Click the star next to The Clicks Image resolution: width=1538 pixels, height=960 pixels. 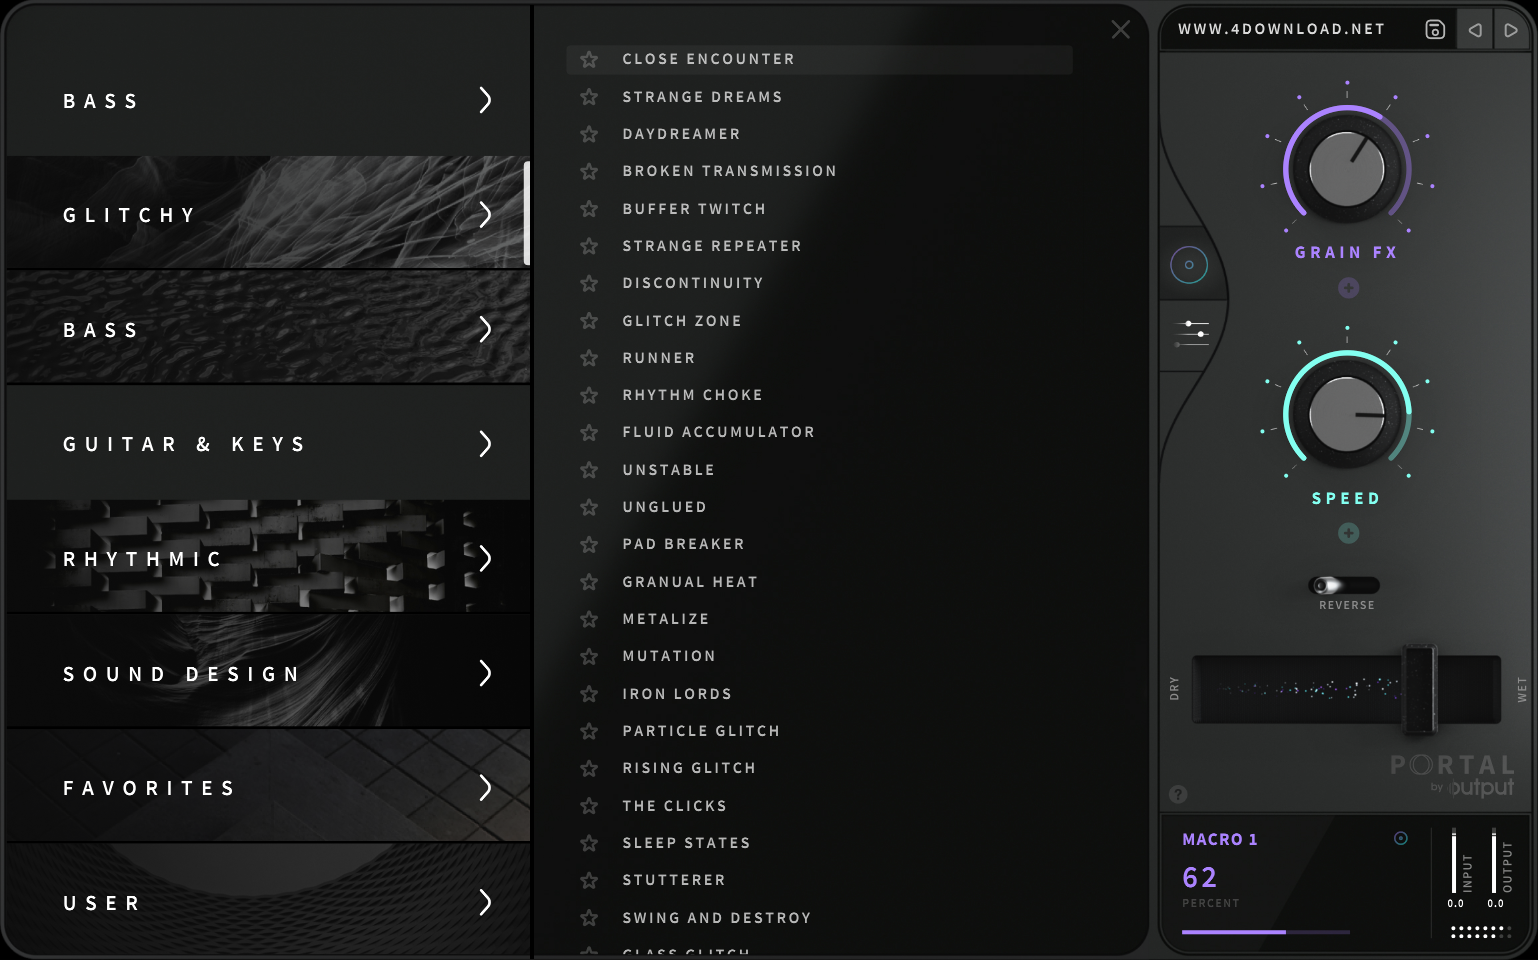589,806
